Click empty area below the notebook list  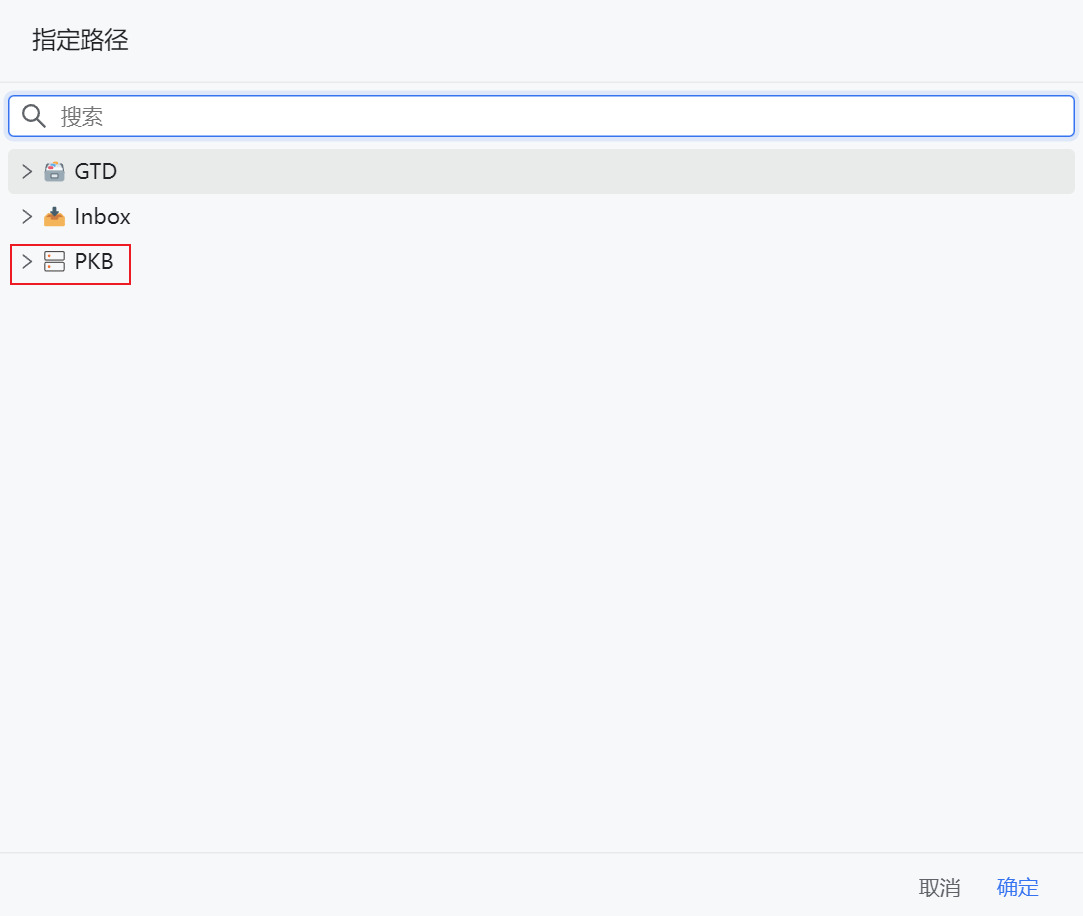(540, 560)
